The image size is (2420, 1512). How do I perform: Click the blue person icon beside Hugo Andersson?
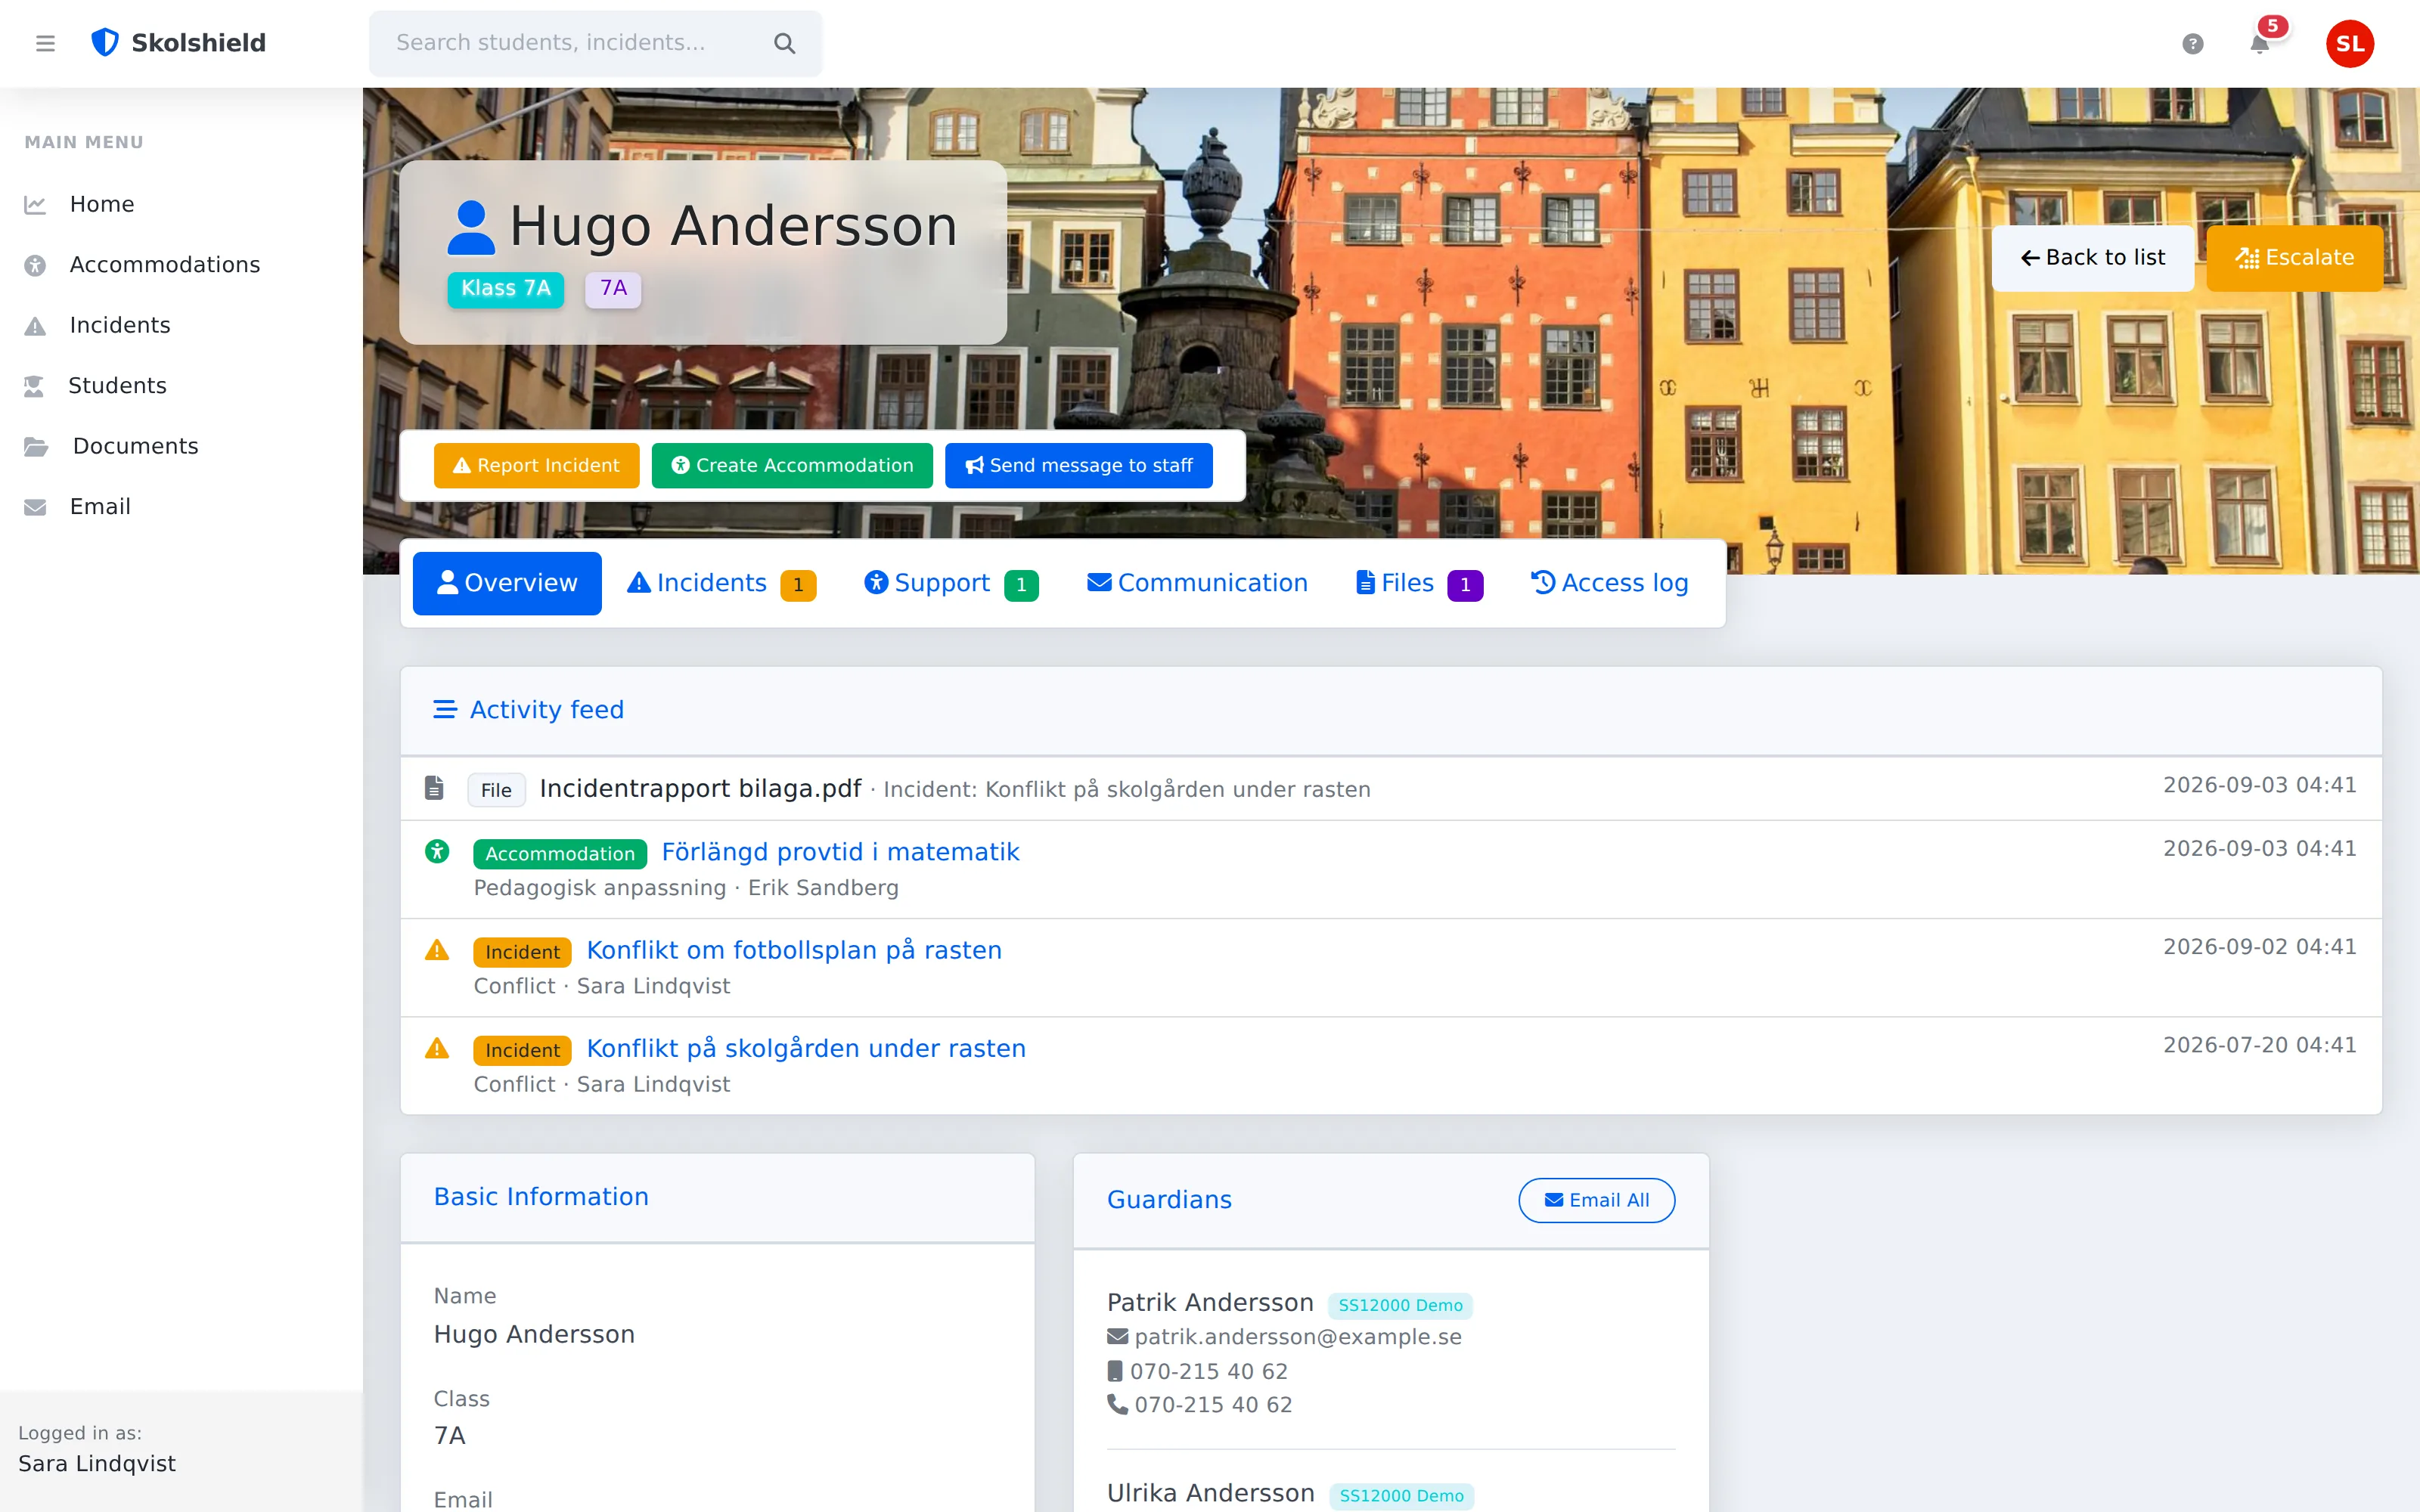[x=470, y=227]
